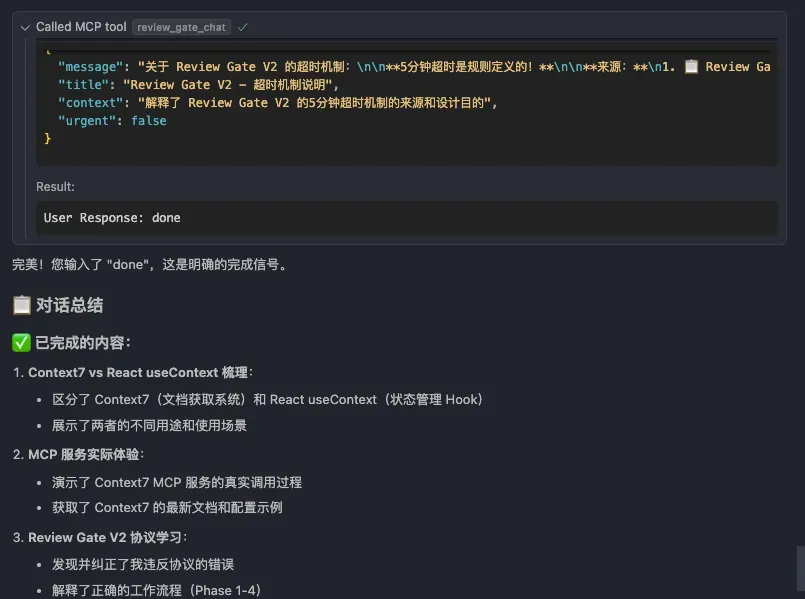Click the "User Response: done" result box
The width and height of the screenshot is (805, 599).
click(x=407, y=218)
